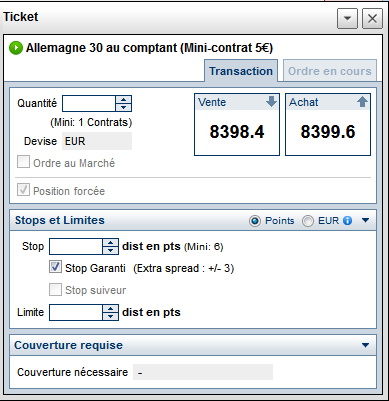Sell at the Vente price 8398.4
389x401 pixels.
[237, 125]
